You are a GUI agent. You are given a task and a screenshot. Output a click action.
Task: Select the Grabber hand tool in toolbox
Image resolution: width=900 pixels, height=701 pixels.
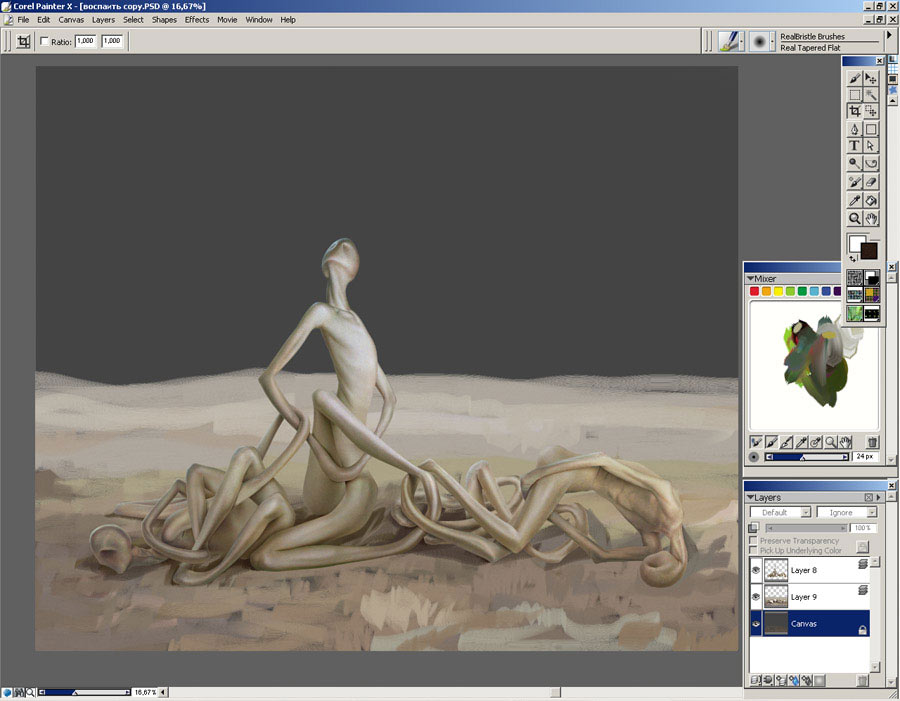click(871, 218)
